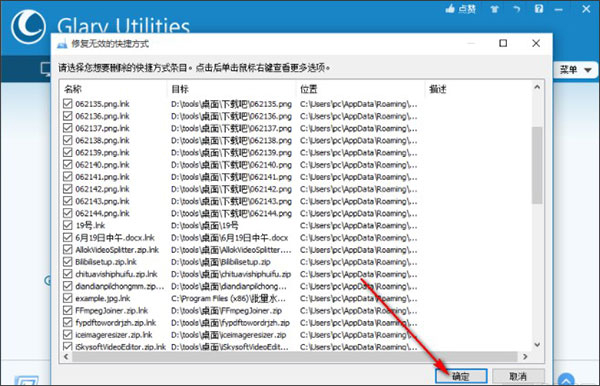This screenshot has height=386, width=600.
Task: Maximize the 修复无效的快捷方式 dialog
Action: (x=503, y=43)
